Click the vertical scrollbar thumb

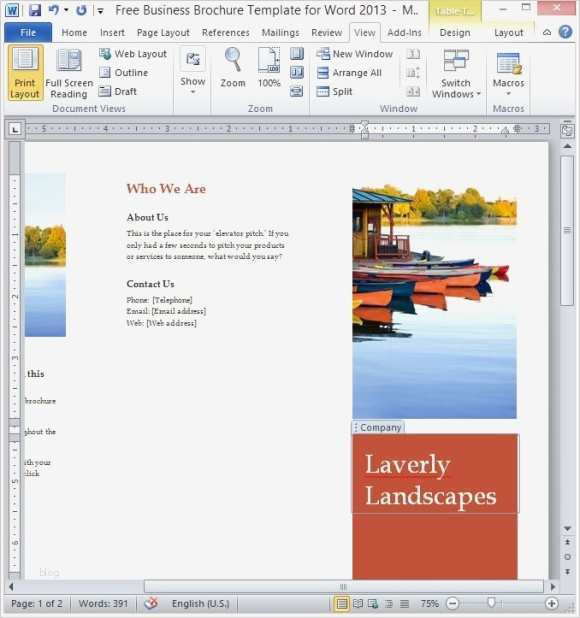pyautogui.click(x=567, y=230)
